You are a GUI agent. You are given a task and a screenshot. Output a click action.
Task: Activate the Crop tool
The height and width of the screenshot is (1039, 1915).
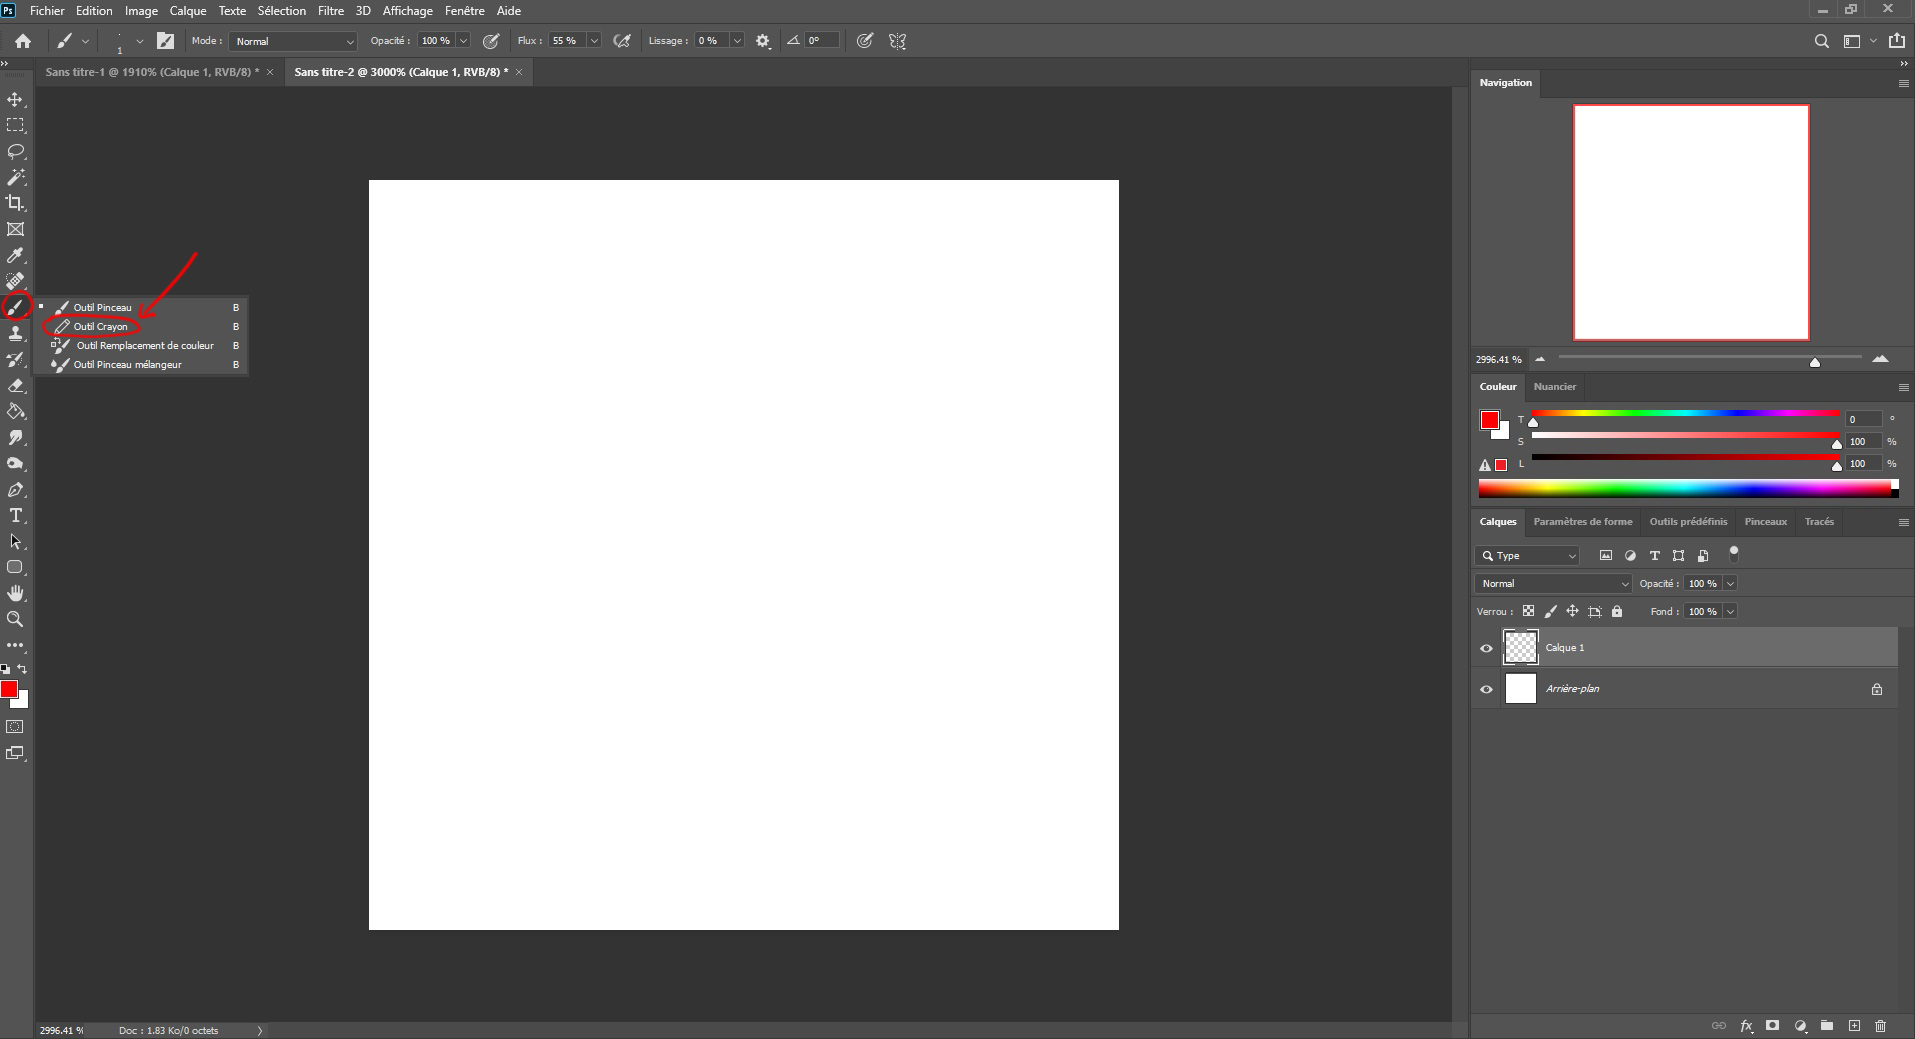click(15, 202)
